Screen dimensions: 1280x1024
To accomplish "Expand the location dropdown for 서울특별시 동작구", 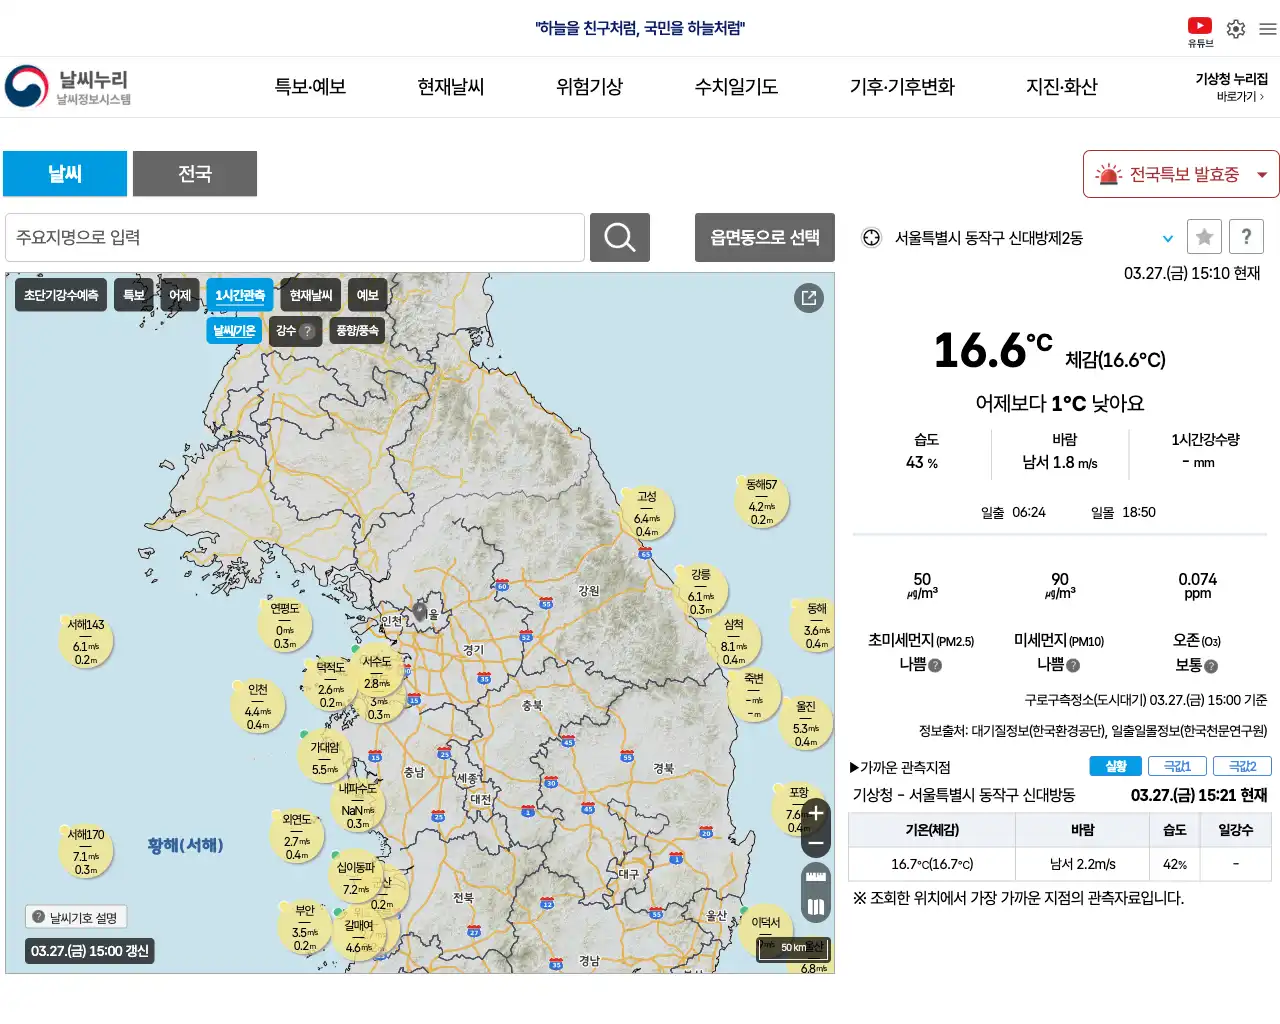I will (x=1167, y=238).
